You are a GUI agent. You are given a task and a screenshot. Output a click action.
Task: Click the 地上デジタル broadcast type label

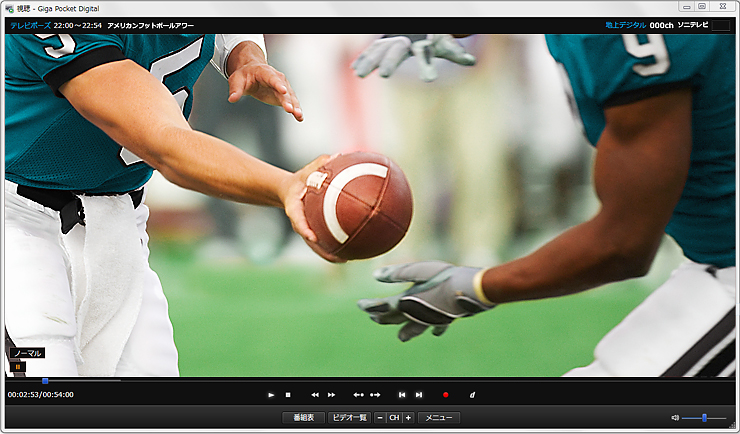tap(625, 25)
